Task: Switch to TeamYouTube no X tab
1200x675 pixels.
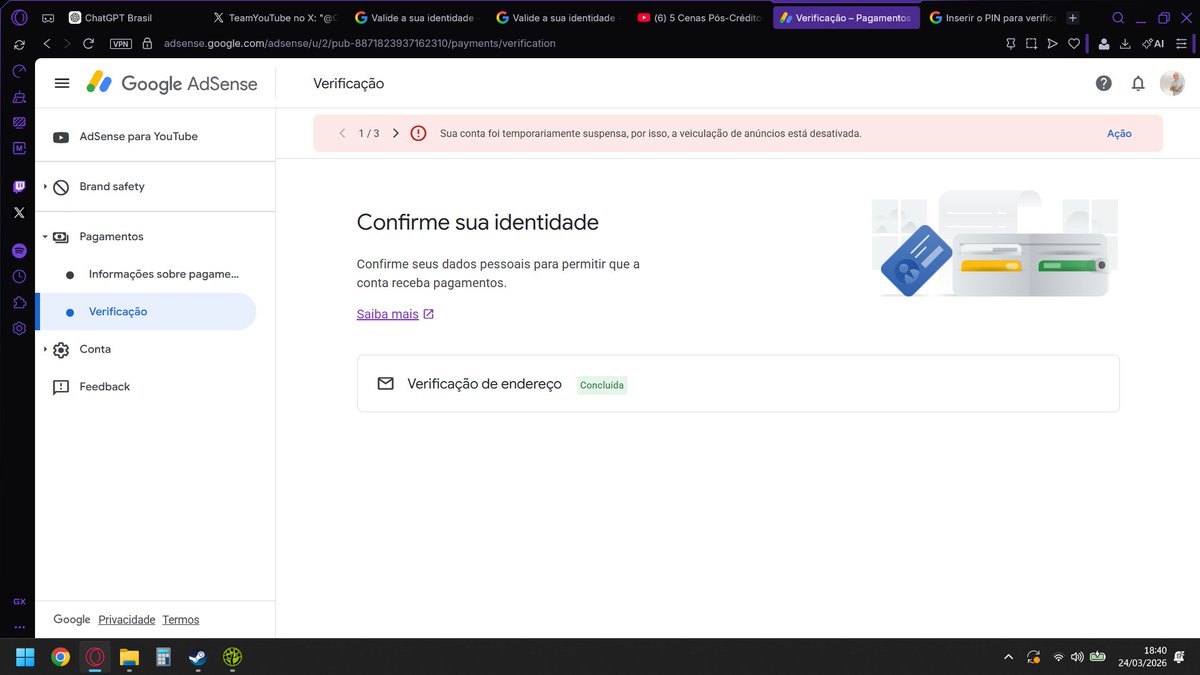Action: 276,18
